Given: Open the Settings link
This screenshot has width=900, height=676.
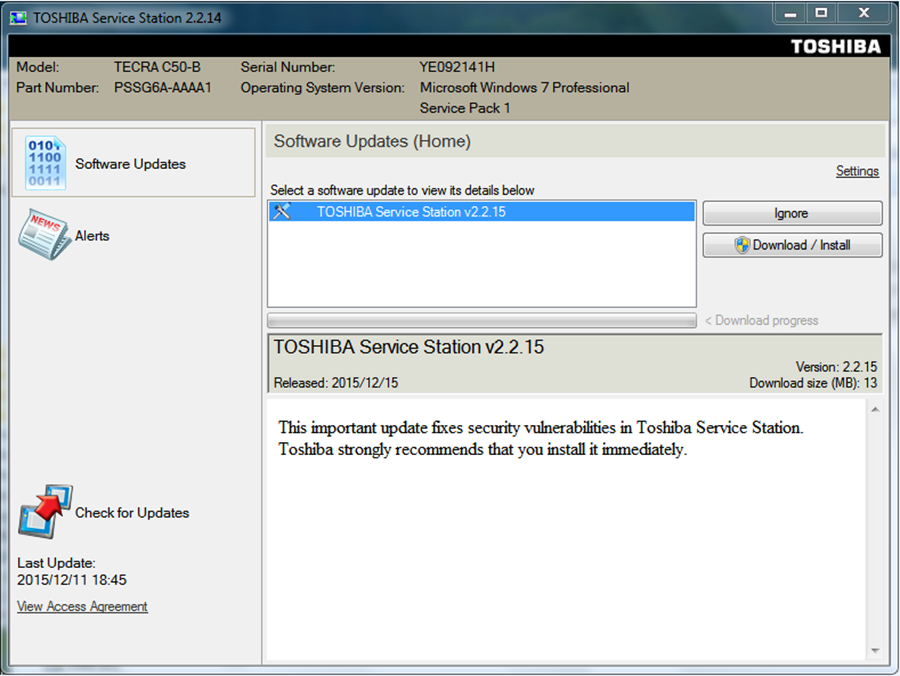Looking at the screenshot, I should (857, 171).
